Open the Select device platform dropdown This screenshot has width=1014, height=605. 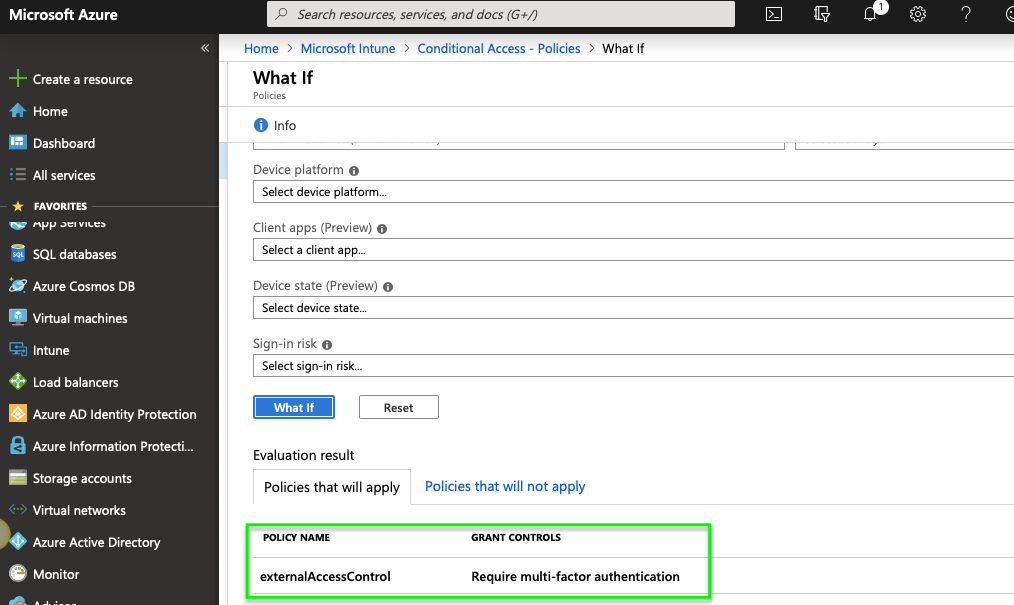click(x=633, y=192)
